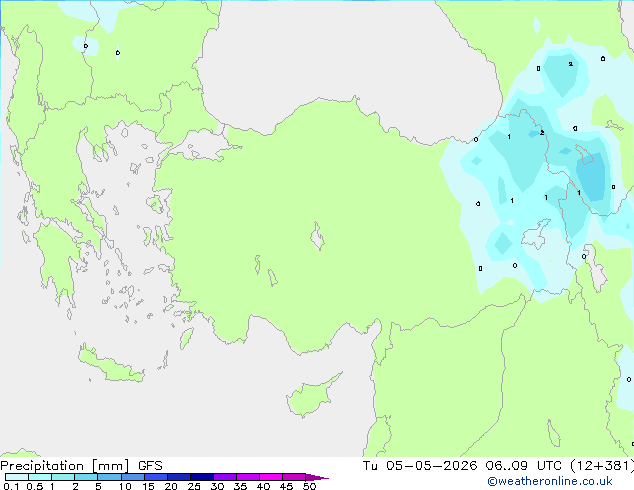Click the island of Crete on map
This screenshot has height=490, width=634.
(x=110, y=366)
